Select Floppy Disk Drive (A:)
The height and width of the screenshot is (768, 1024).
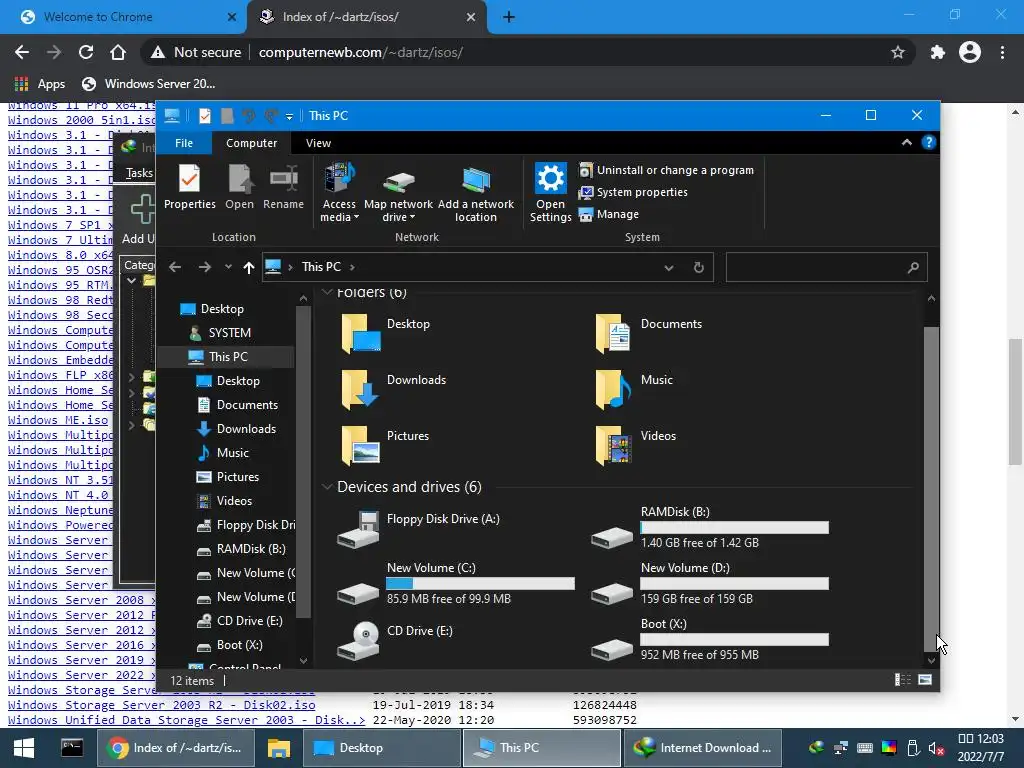(x=418, y=529)
